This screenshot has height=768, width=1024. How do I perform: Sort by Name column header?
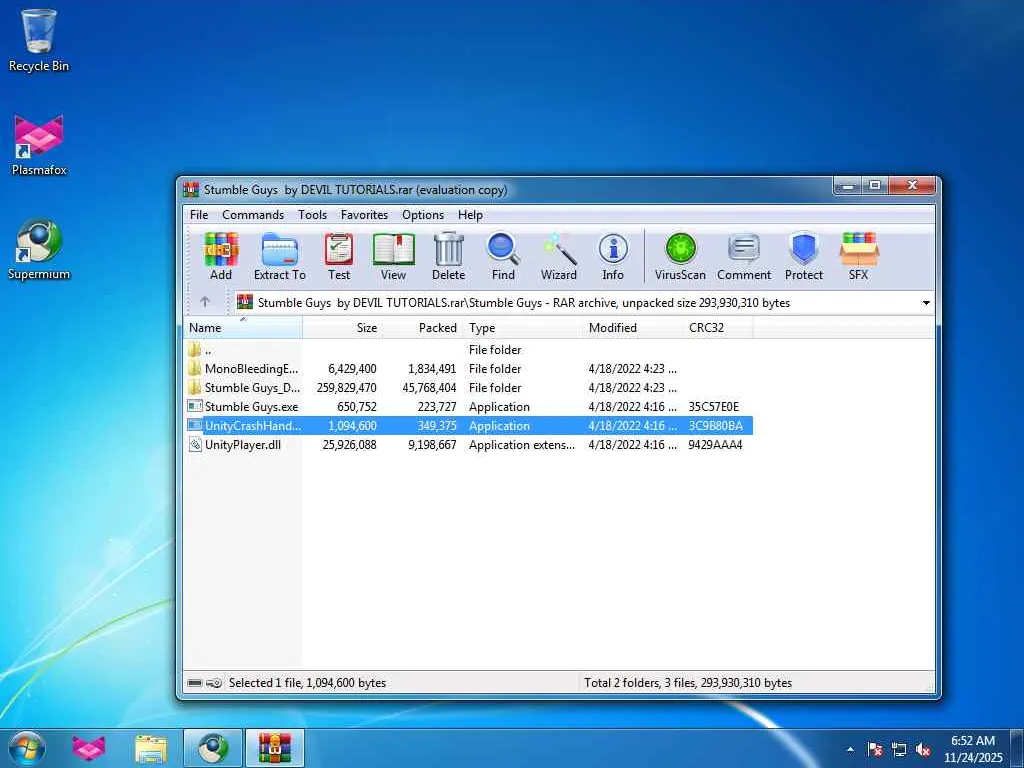(243, 328)
